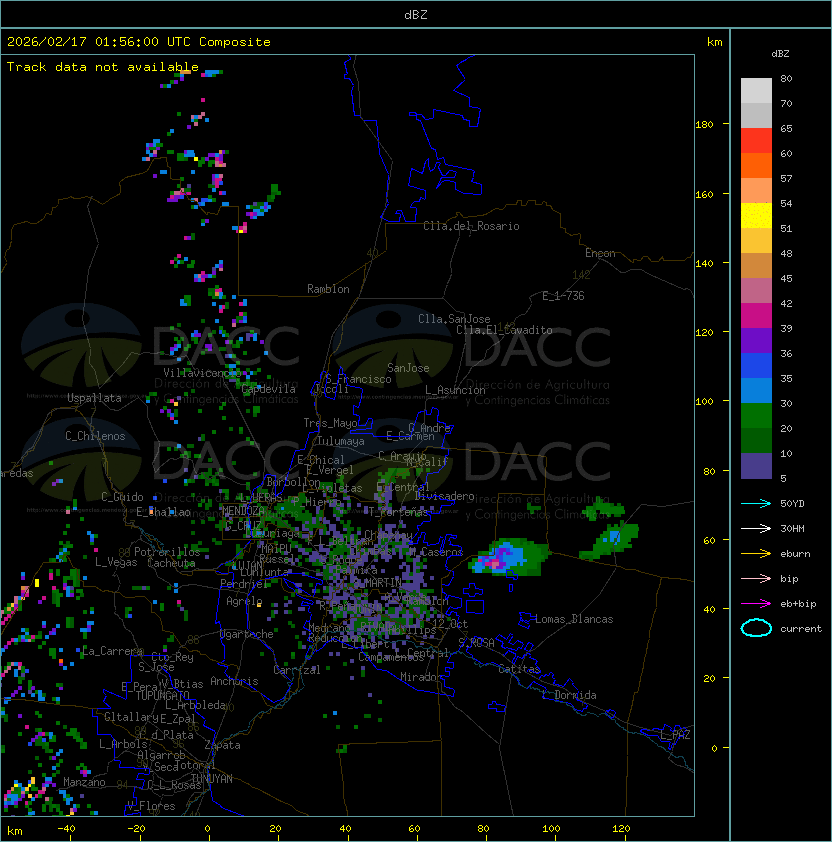The width and height of the screenshot is (832, 842).
Task: Click the 'Manzano' place label
Action: tap(84, 782)
